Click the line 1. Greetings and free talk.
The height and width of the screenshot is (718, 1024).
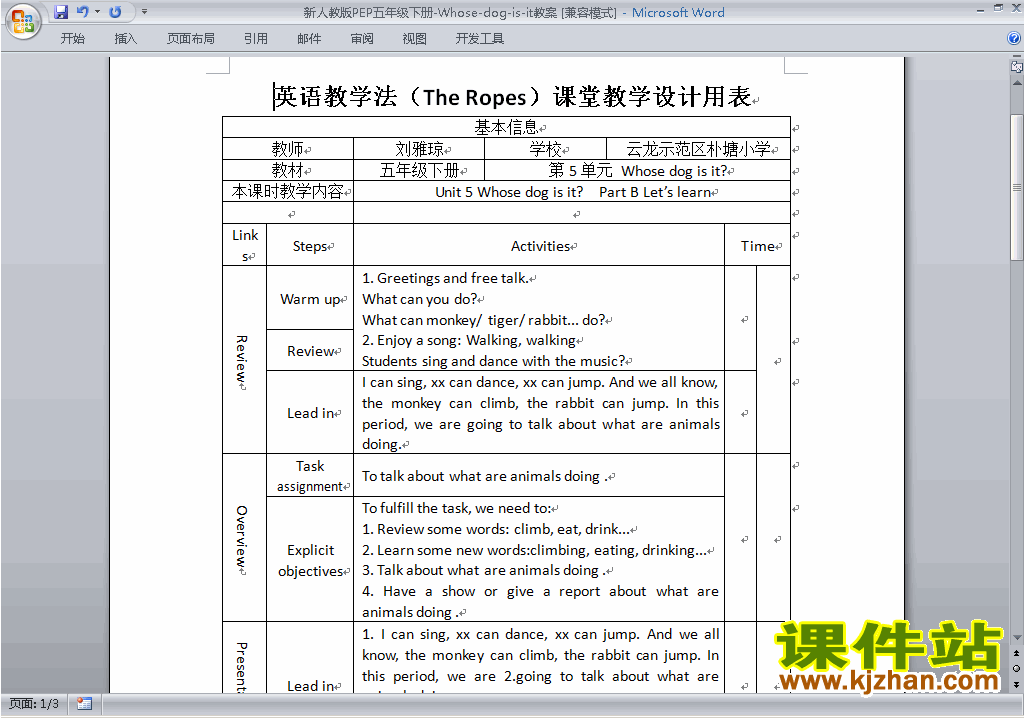[x=445, y=278]
